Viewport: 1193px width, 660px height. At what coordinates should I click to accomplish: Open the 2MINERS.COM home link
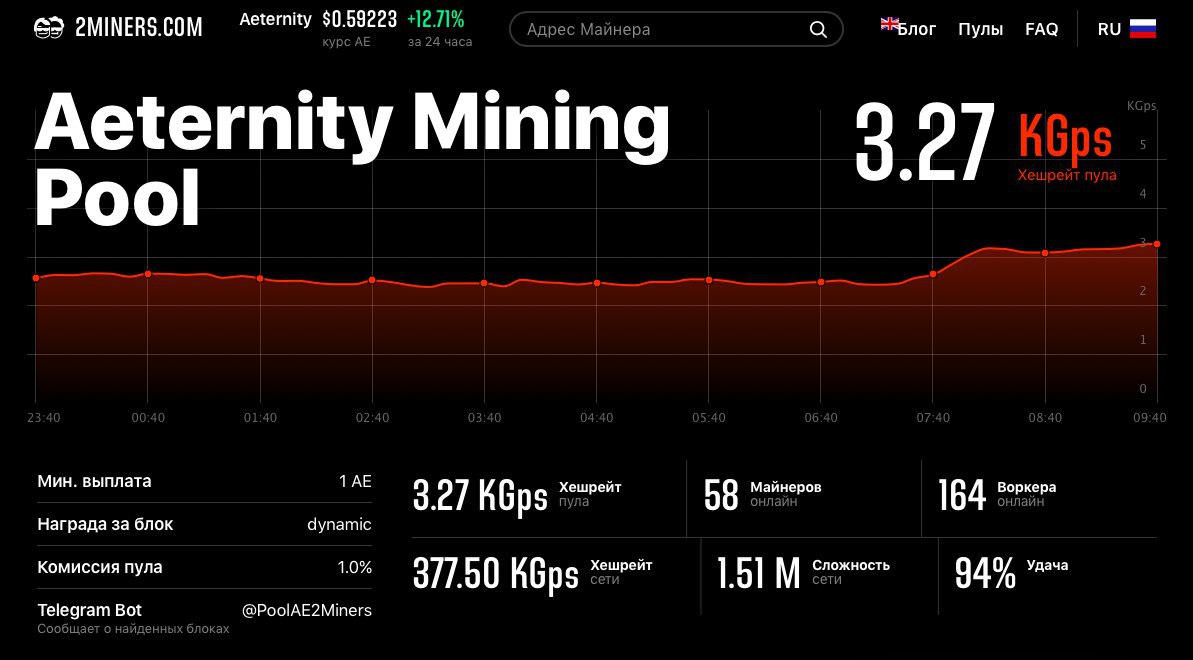(138, 28)
